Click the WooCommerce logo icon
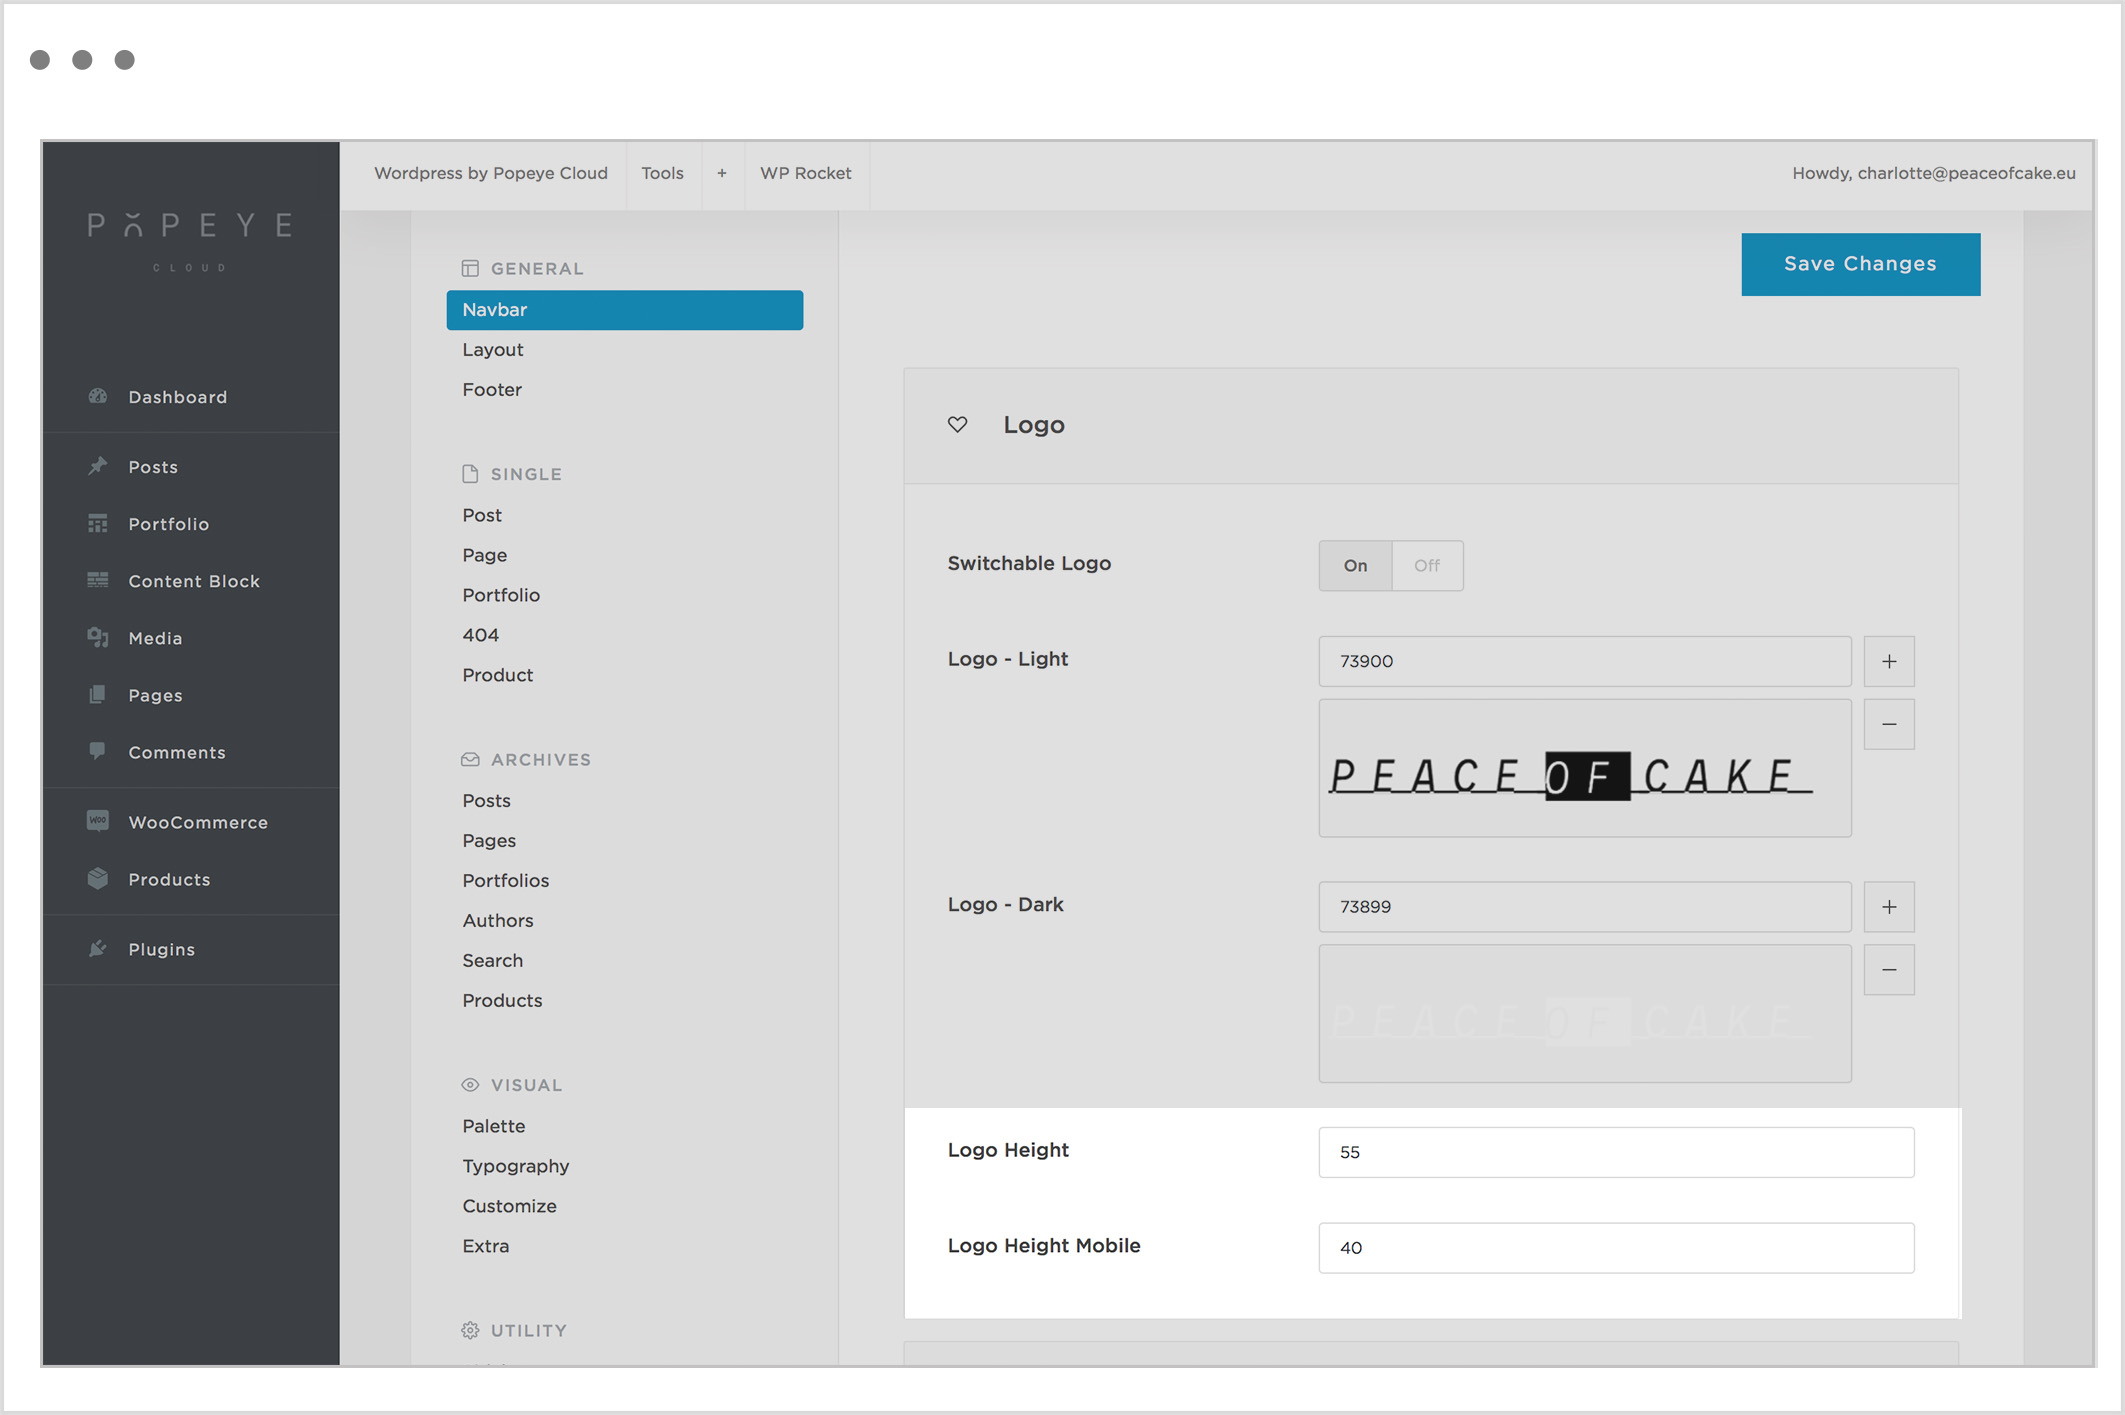 [x=97, y=821]
